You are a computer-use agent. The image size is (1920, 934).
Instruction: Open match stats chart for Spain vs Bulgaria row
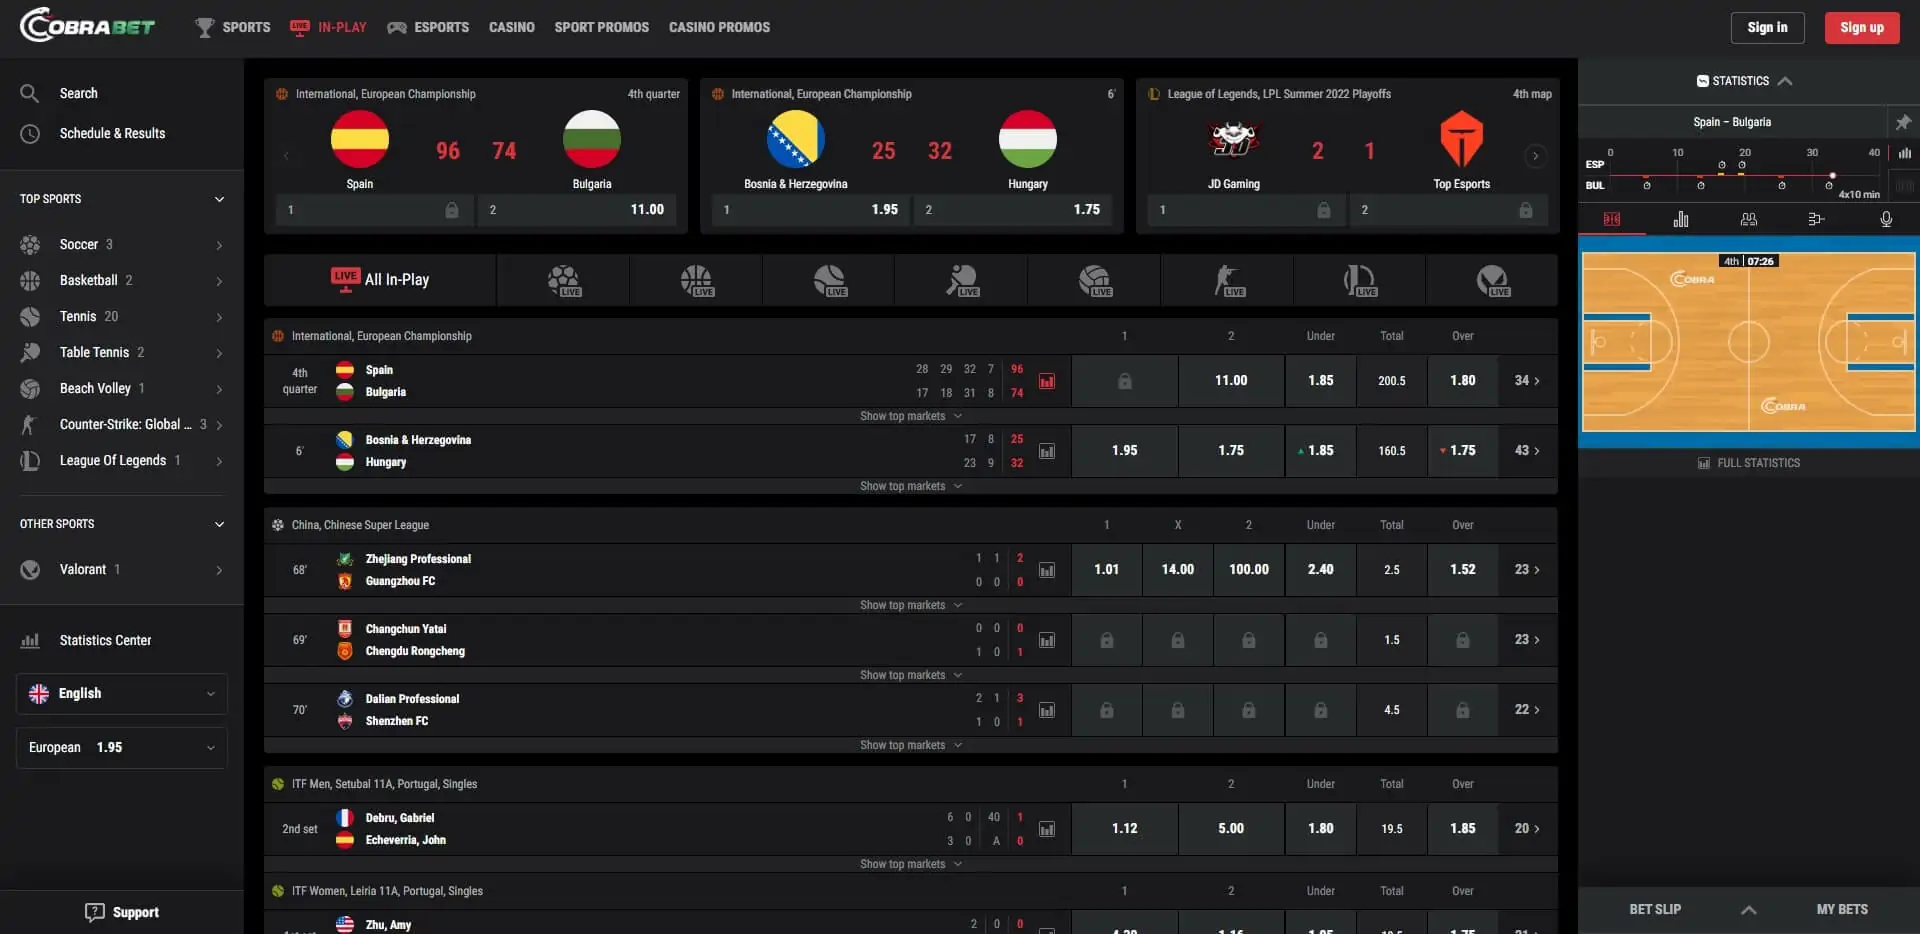coord(1046,381)
